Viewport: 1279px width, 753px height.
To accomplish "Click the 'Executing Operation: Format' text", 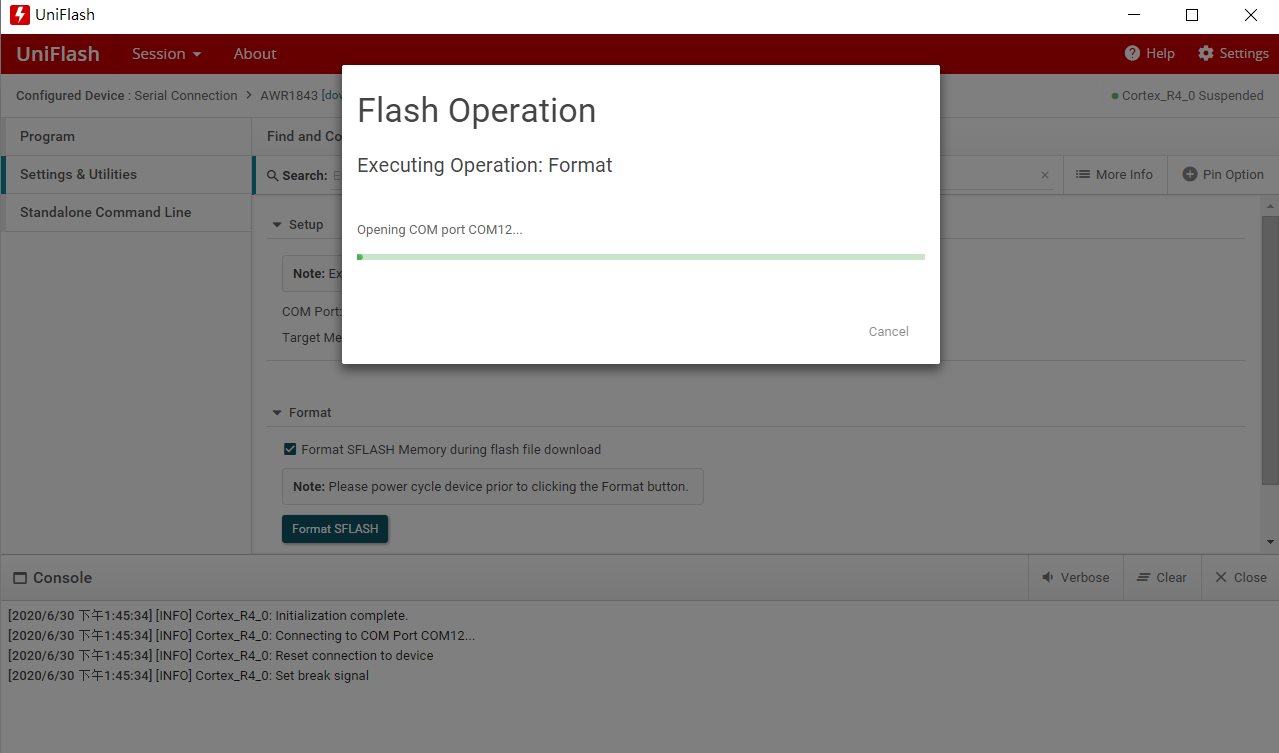I will pos(485,165).
